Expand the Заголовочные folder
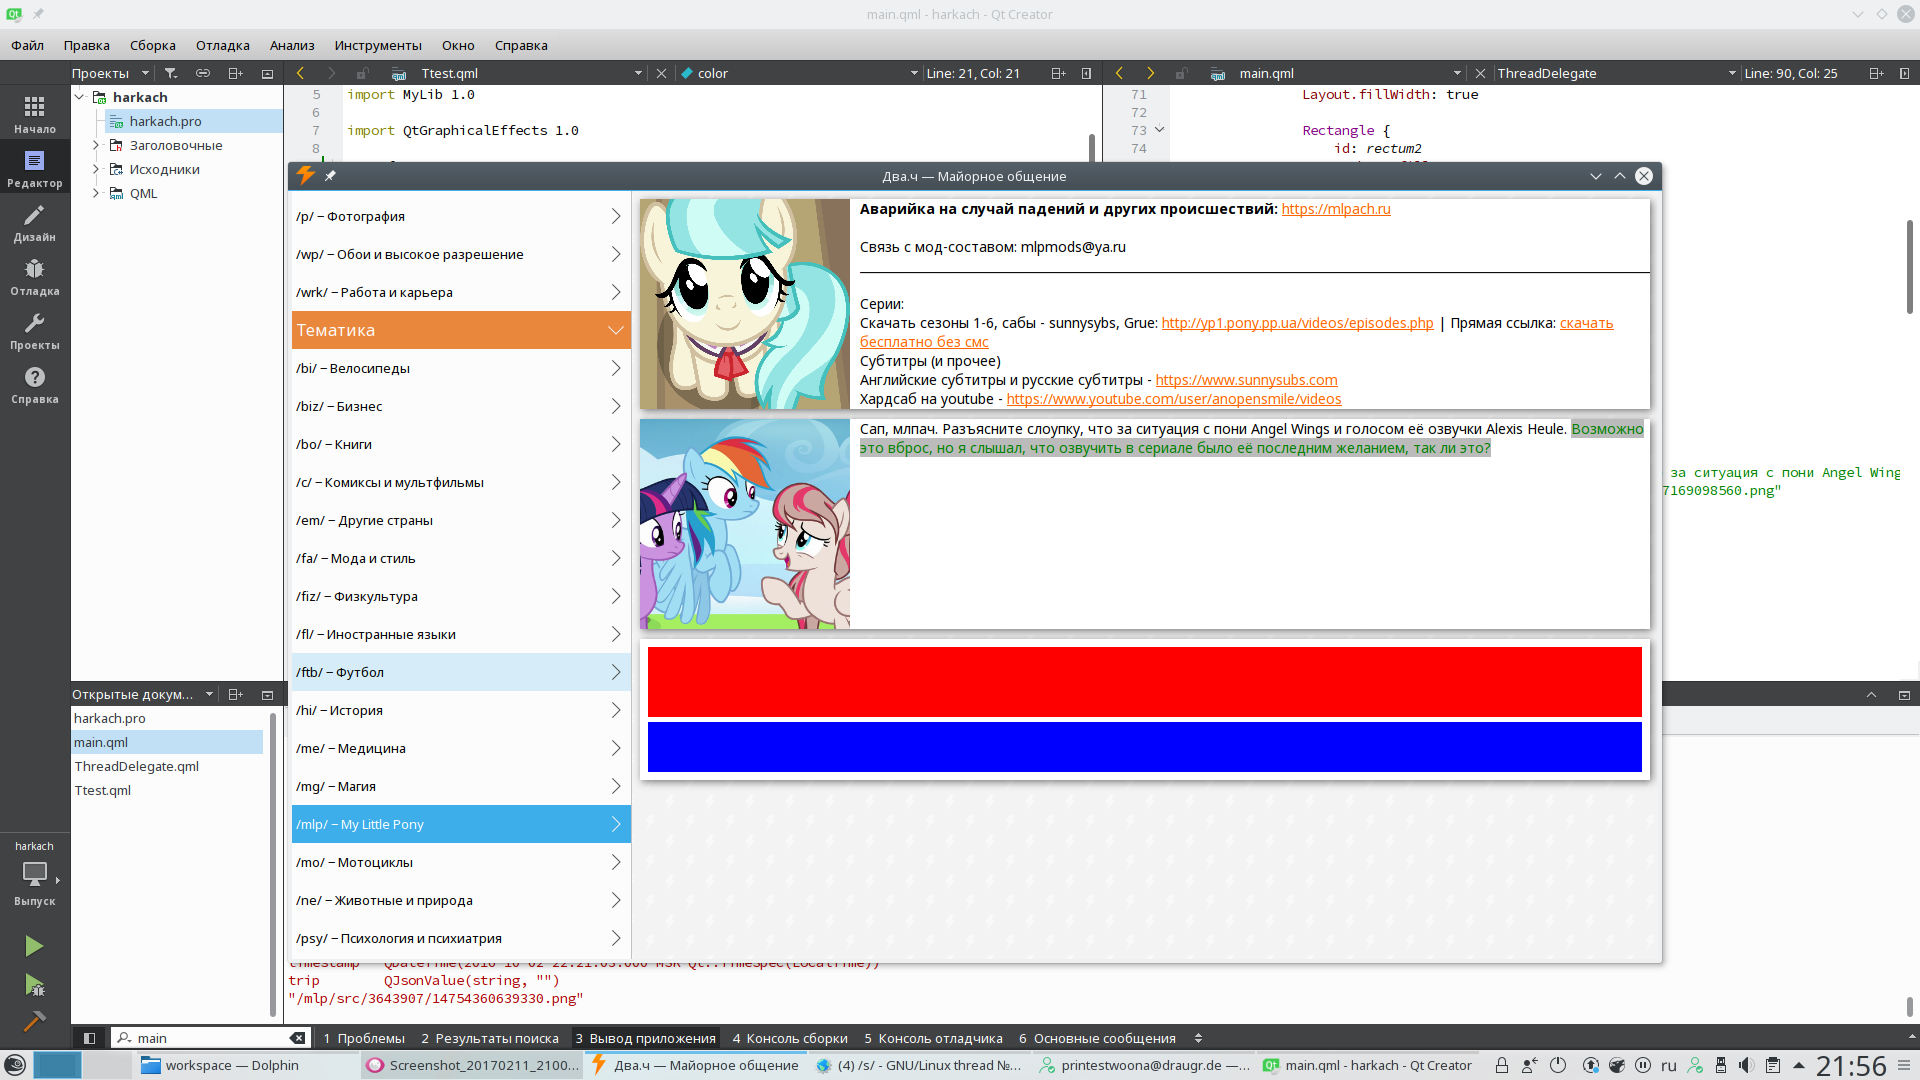This screenshot has width=1920, height=1080. (96, 145)
